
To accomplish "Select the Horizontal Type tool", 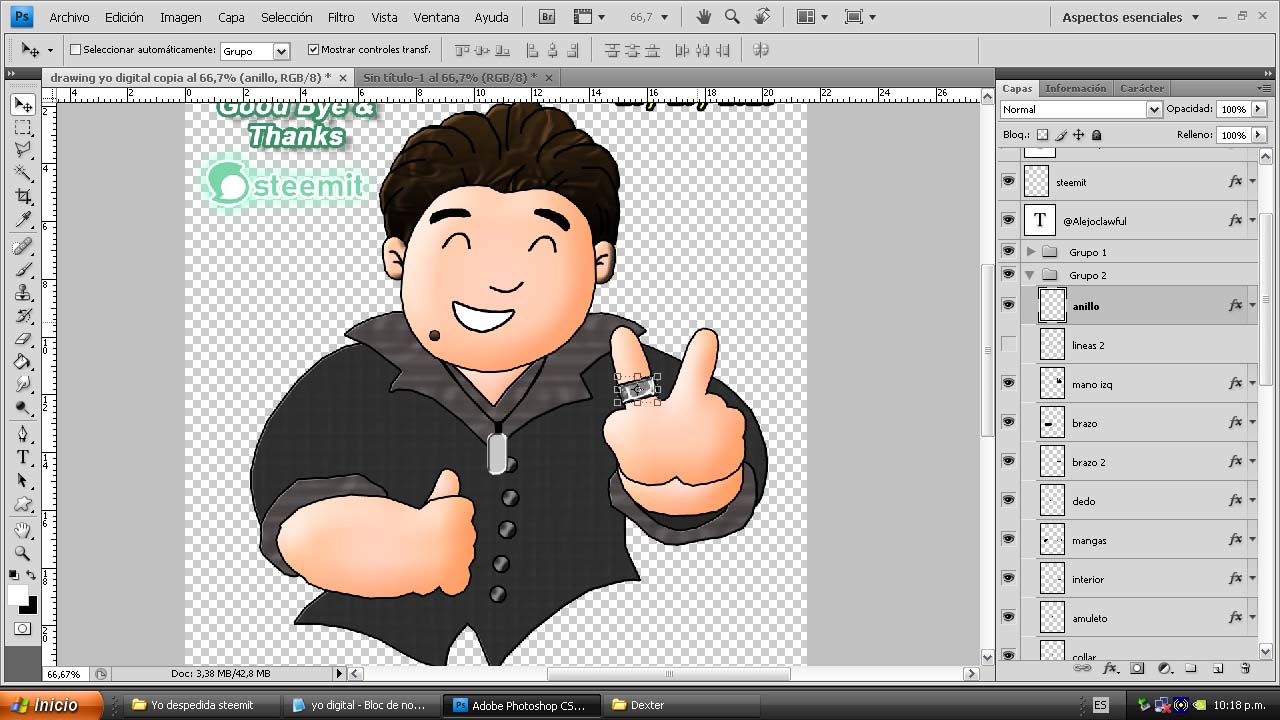I will [x=23, y=457].
